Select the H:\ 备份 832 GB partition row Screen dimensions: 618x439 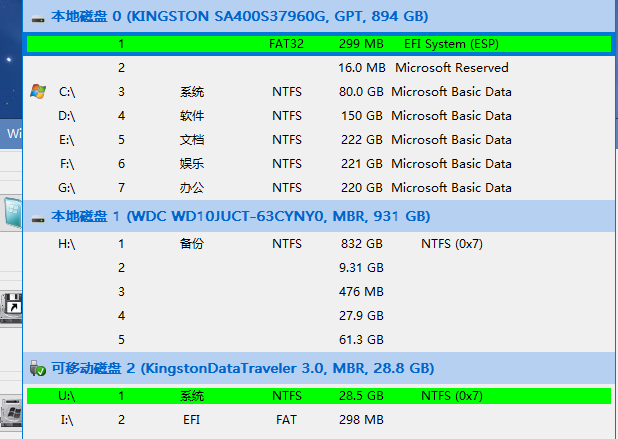pyautogui.click(x=318, y=244)
